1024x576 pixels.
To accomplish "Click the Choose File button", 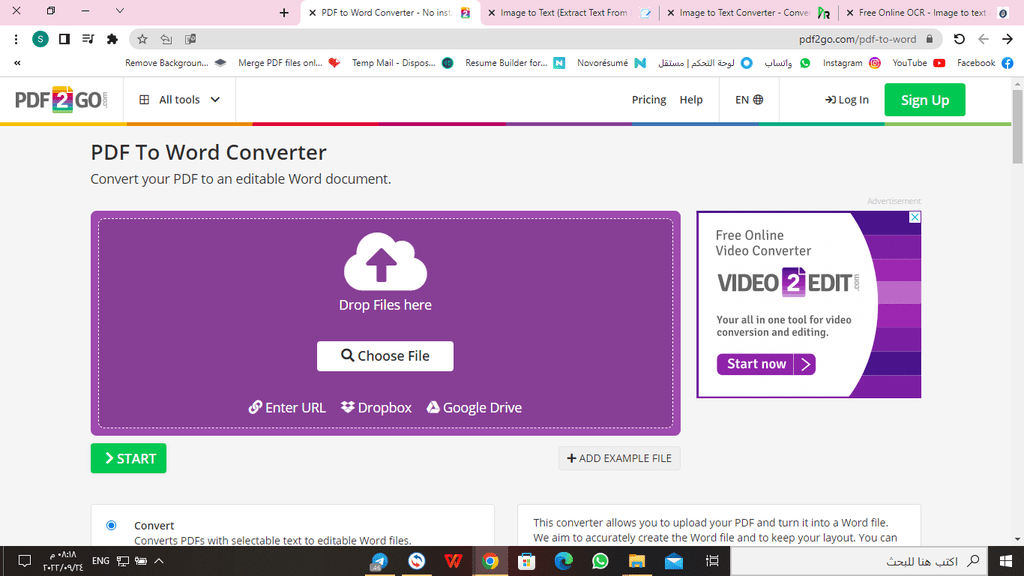I will [x=385, y=356].
